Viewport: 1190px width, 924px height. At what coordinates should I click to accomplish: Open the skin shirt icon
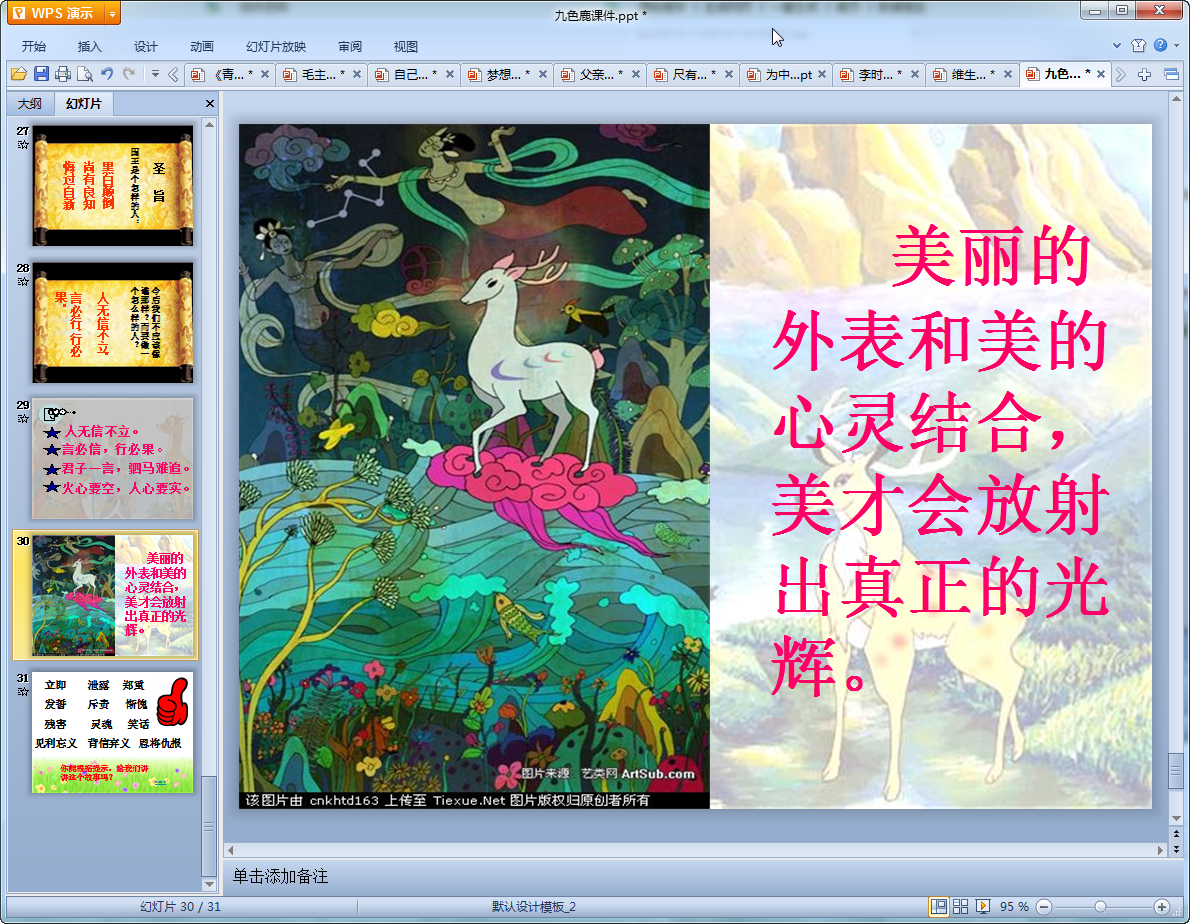(1138, 46)
